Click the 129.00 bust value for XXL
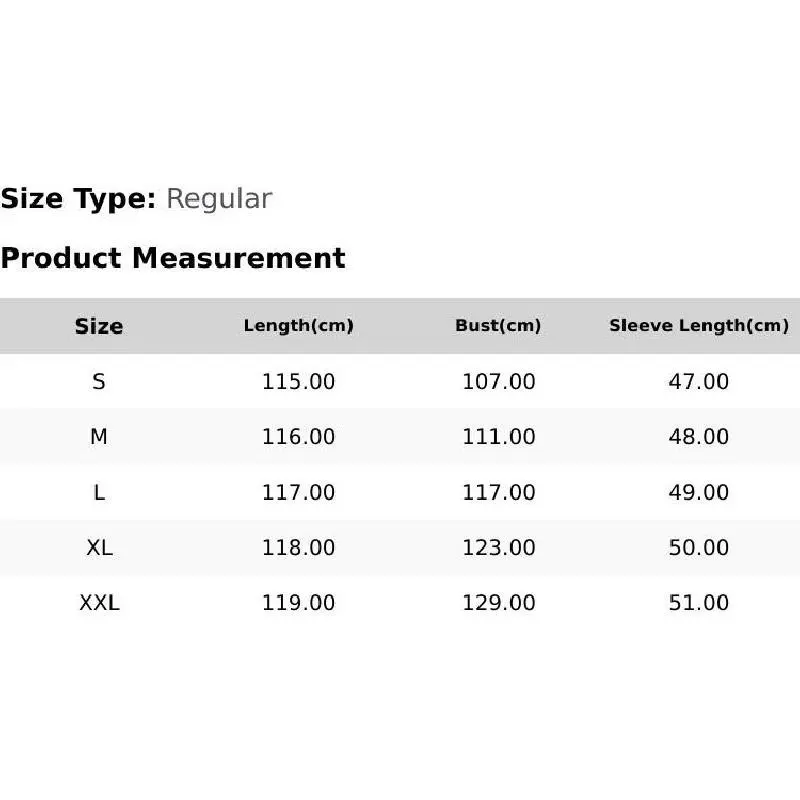The width and height of the screenshot is (800, 800). (x=498, y=603)
